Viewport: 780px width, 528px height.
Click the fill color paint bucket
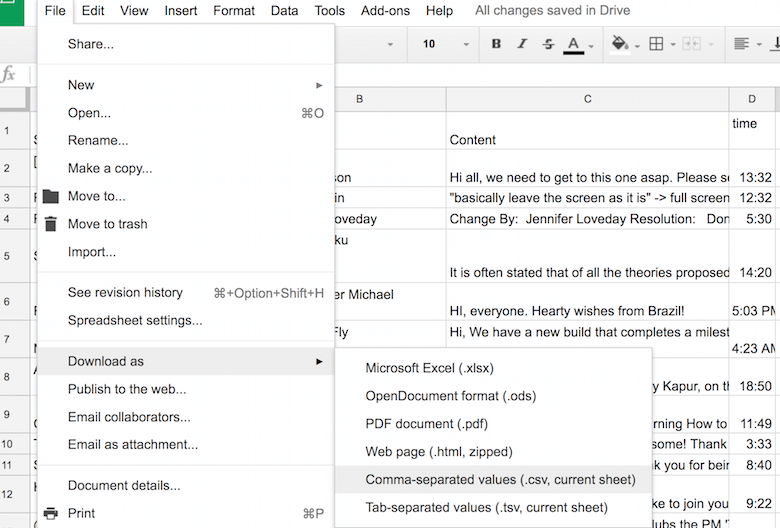tap(619, 44)
